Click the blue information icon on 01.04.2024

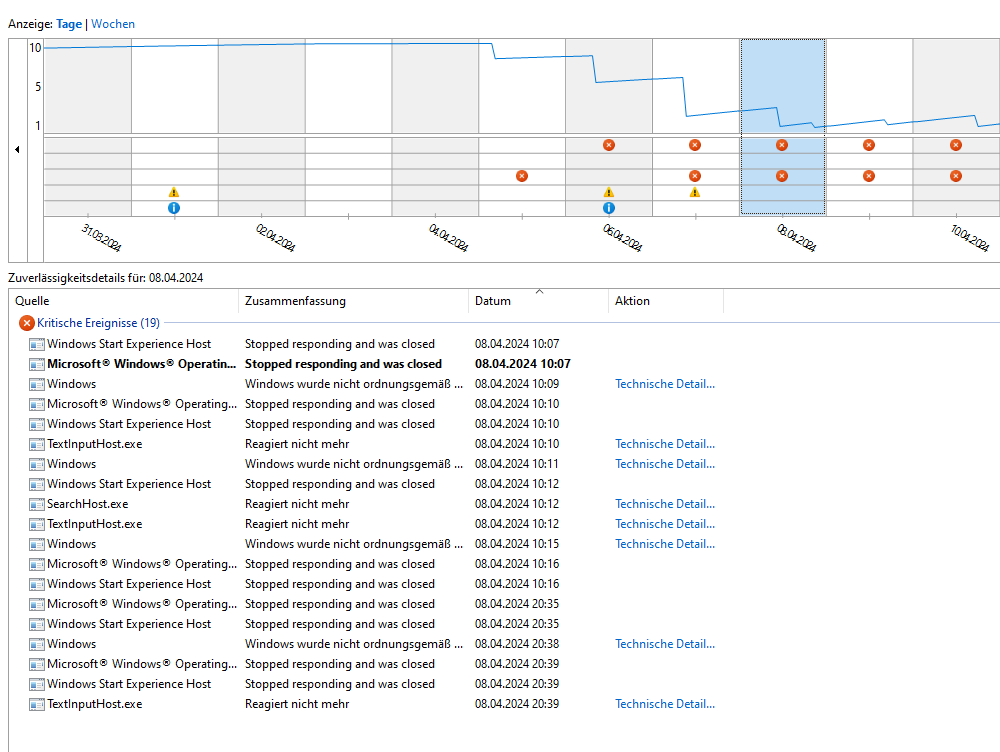pos(174,208)
